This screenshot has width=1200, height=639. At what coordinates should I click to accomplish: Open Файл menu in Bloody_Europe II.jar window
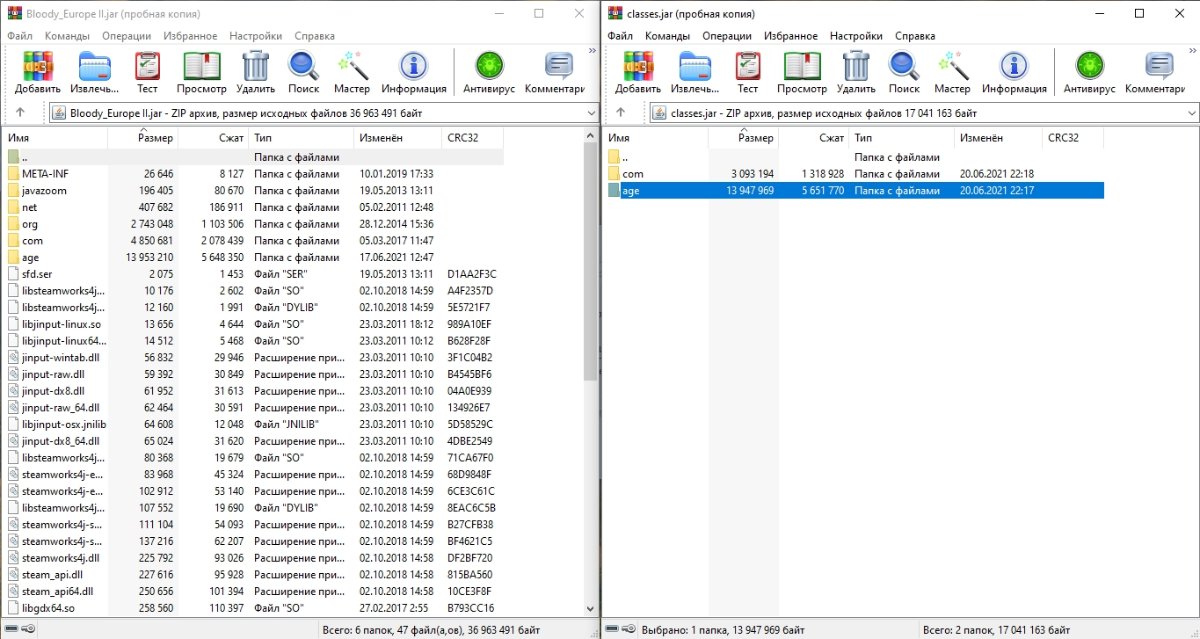click(x=20, y=35)
